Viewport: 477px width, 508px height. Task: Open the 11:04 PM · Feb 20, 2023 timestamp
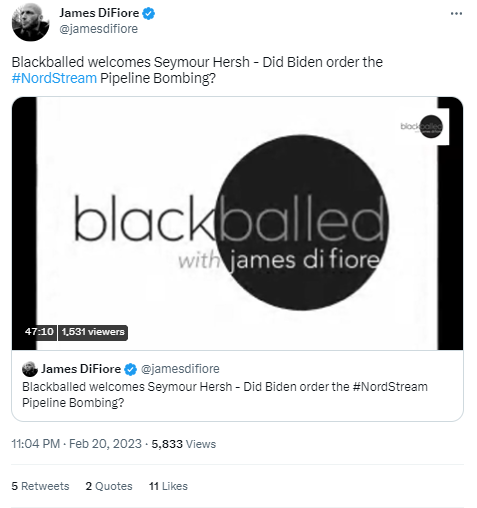(x=77, y=444)
